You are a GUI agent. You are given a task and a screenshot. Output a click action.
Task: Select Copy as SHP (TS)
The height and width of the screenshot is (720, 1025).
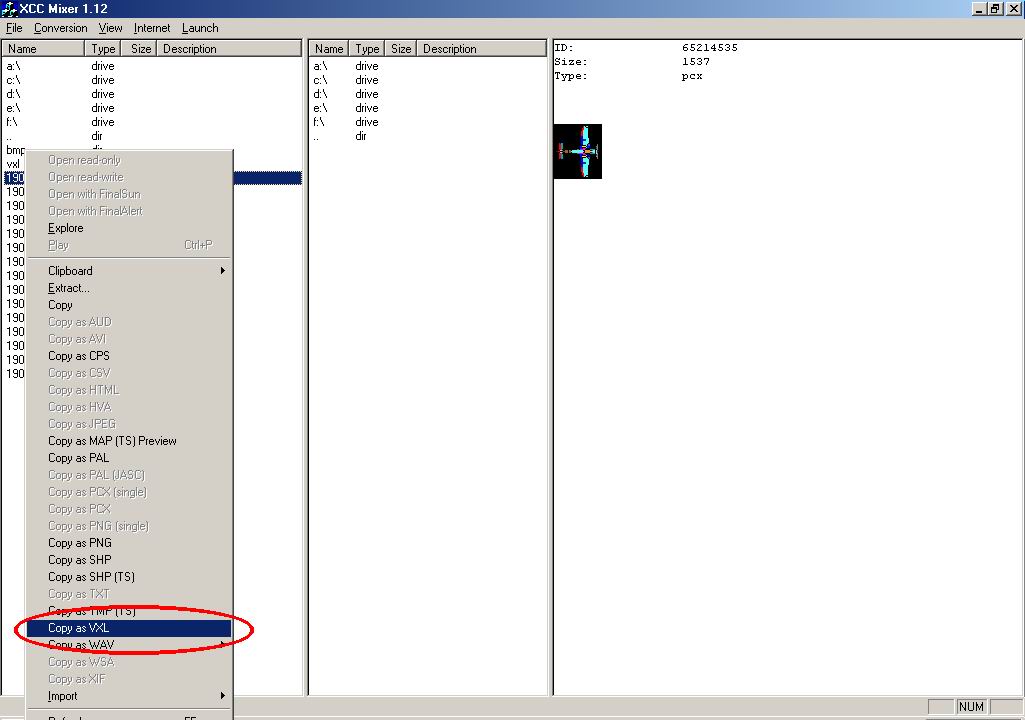(x=129, y=577)
